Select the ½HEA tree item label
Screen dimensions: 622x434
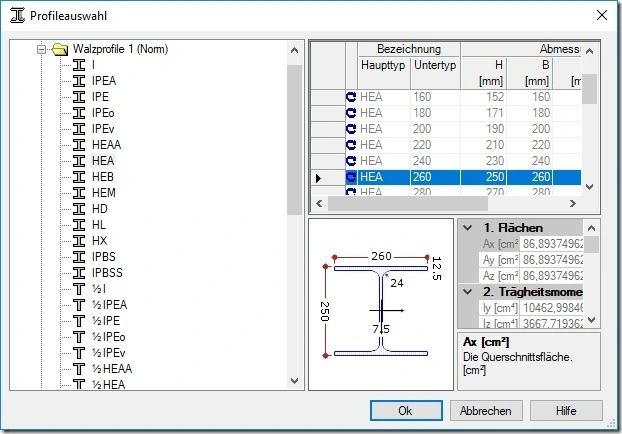108,384
